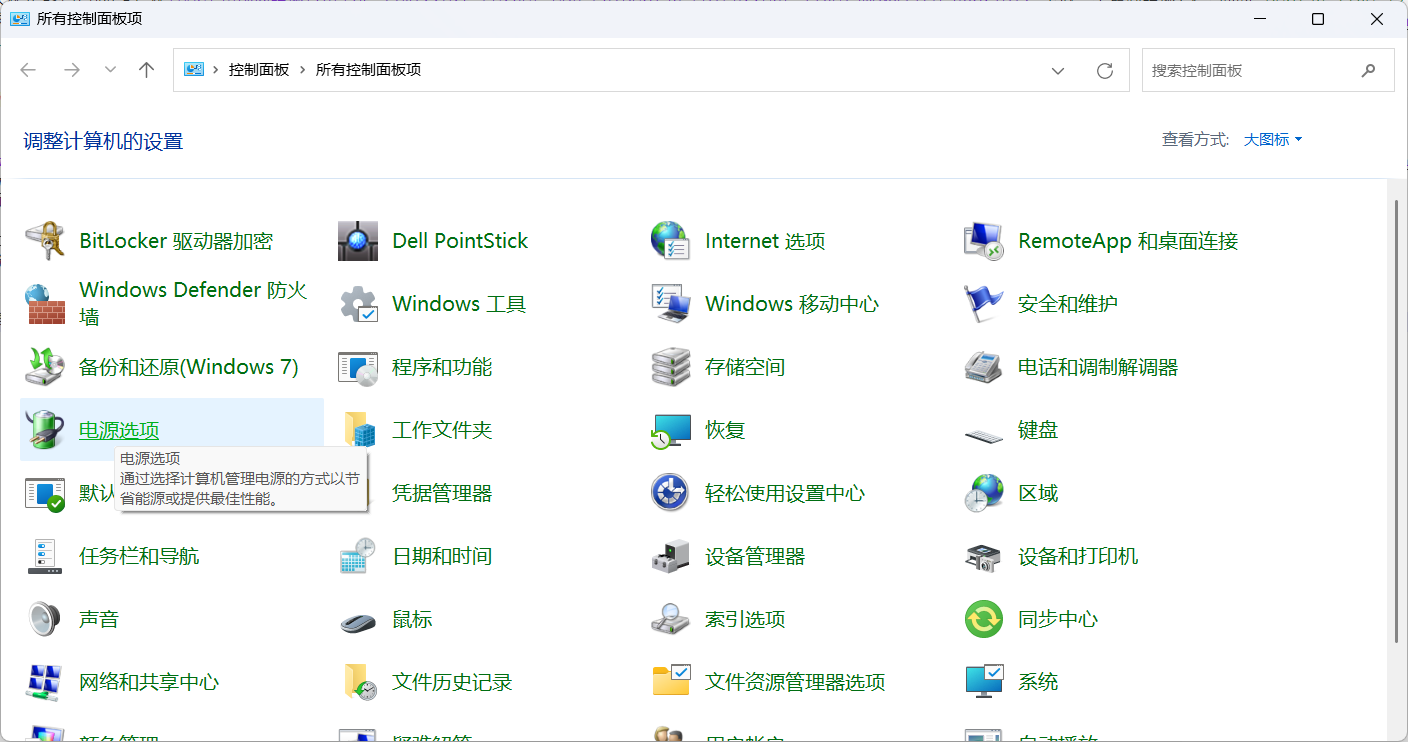Open the 程序和功能 link
Image resolution: width=1408 pixels, height=742 pixels.
point(442,367)
